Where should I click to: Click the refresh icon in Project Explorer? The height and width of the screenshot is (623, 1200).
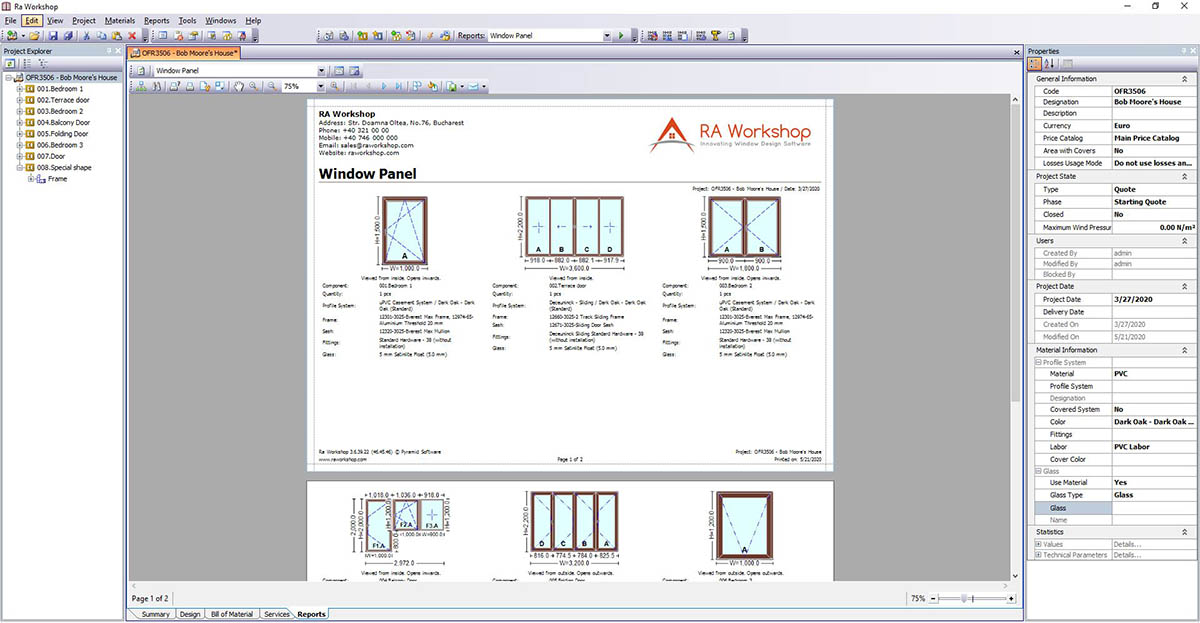pos(10,63)
